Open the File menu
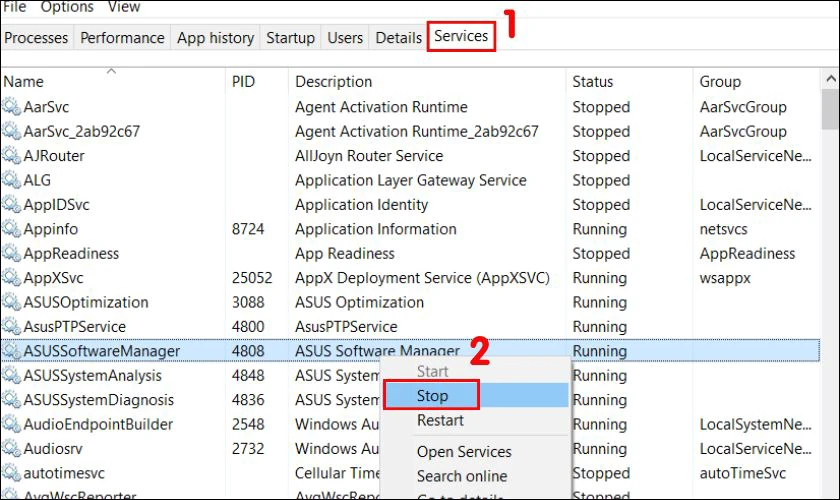Viewport: 840px width, 500px height. tap(15, 7)
